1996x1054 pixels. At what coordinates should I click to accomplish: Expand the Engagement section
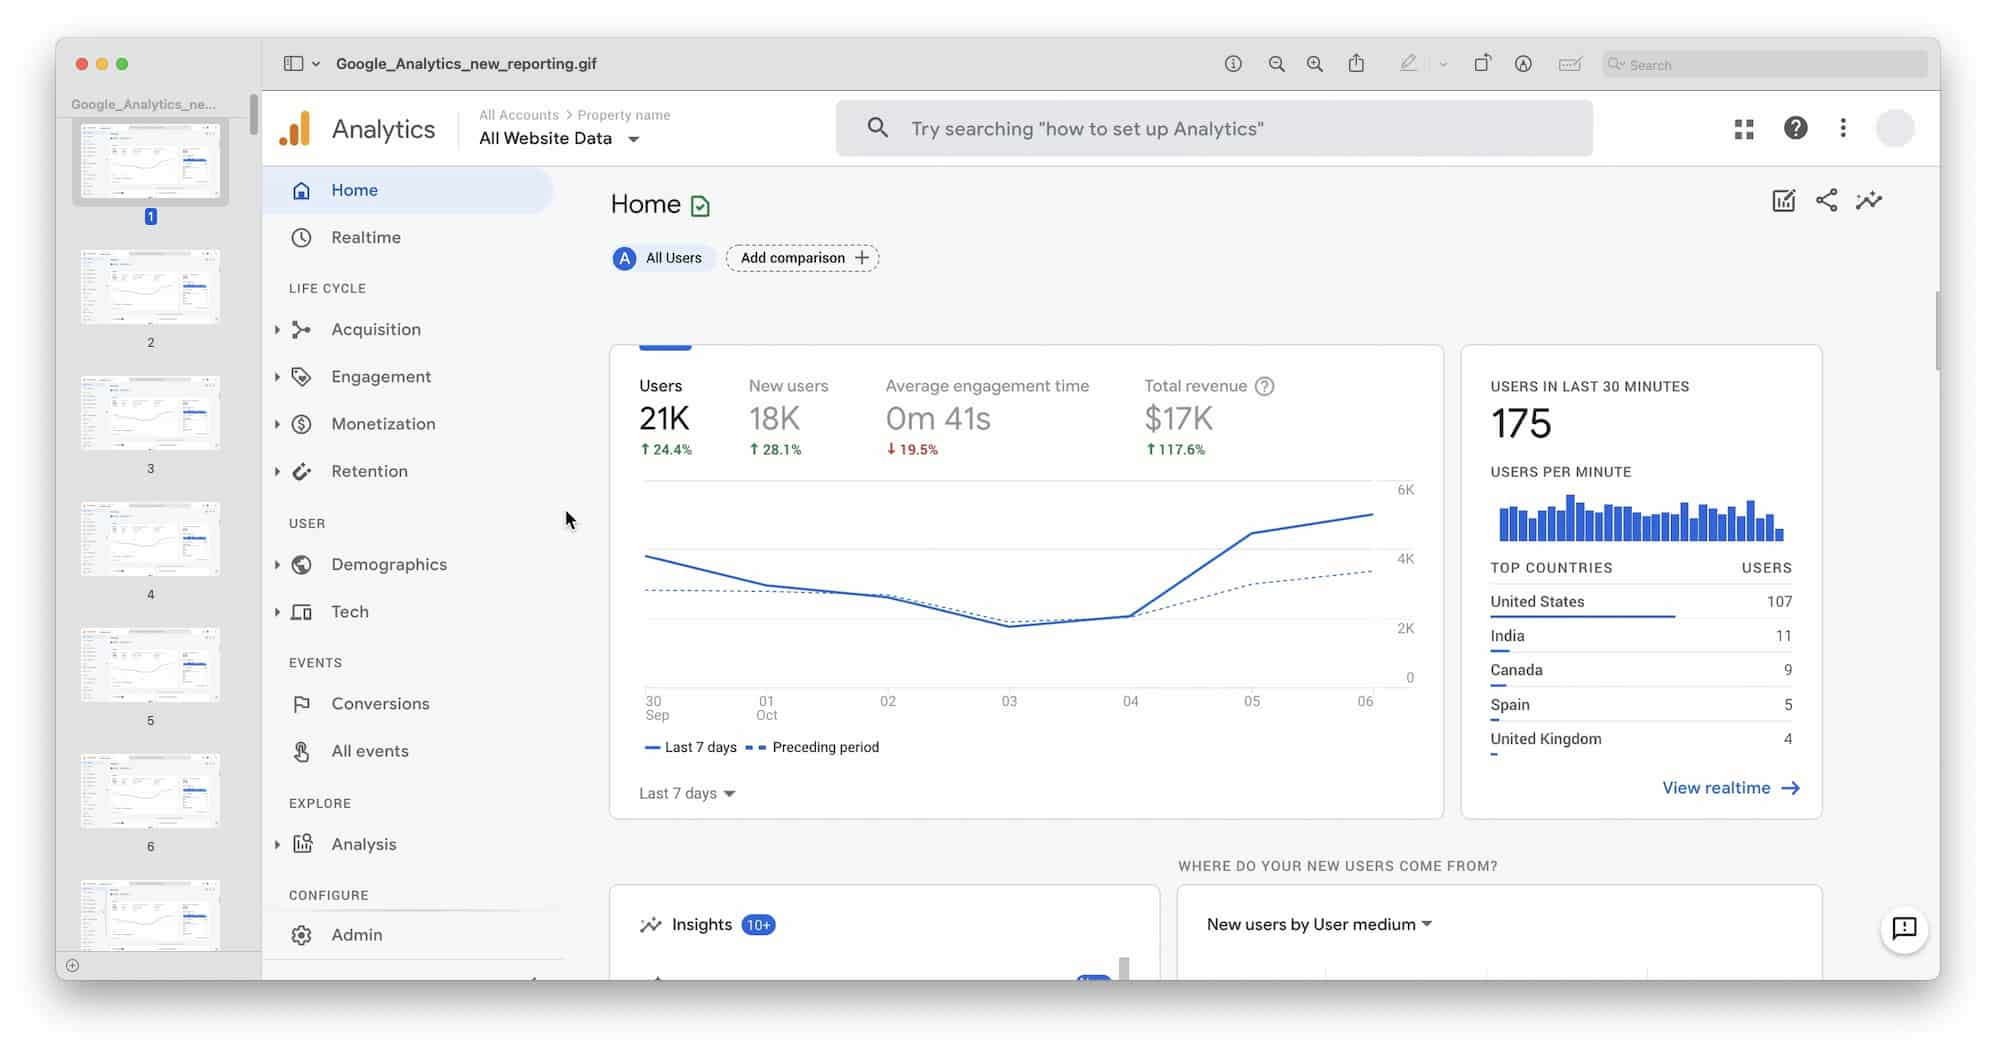tap(277, 376)
